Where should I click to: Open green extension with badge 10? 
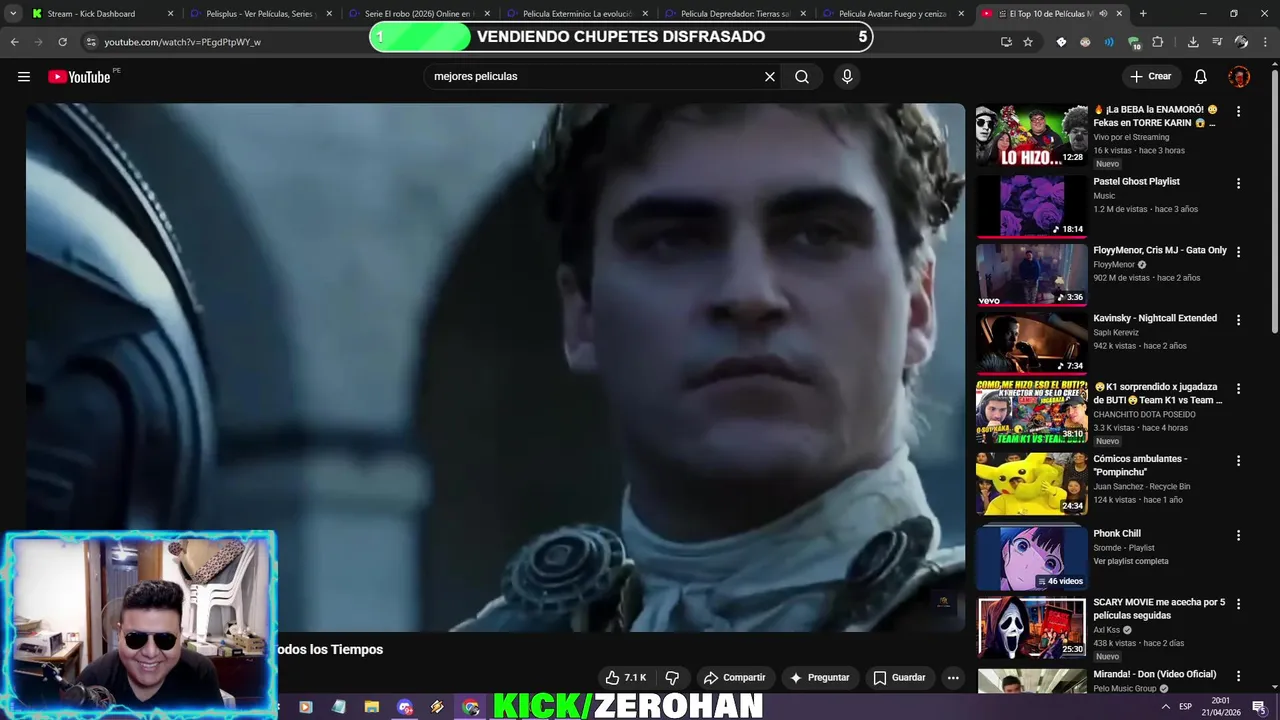[1134, 42]
